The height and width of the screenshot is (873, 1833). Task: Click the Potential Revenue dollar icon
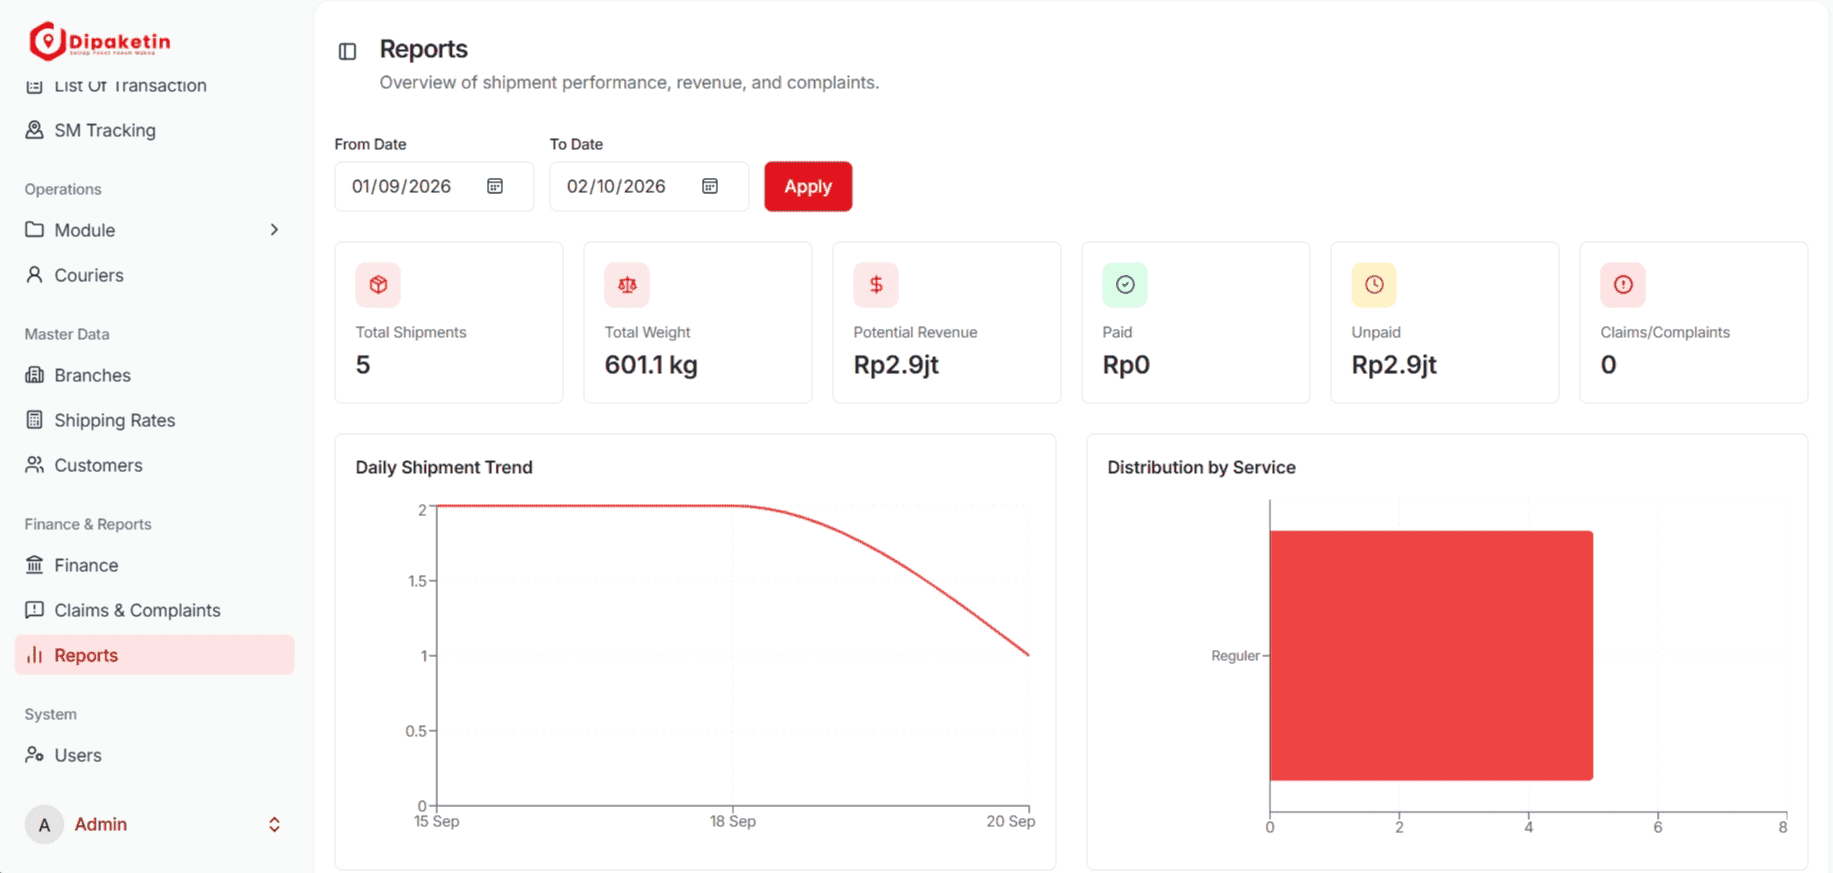pos(876,285)
